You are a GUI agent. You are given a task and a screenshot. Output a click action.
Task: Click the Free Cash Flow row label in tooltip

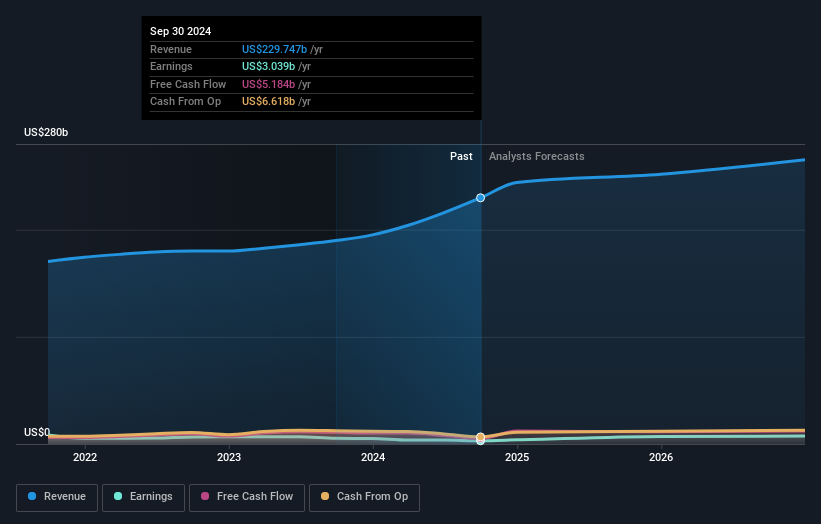(x=188, y=84)
